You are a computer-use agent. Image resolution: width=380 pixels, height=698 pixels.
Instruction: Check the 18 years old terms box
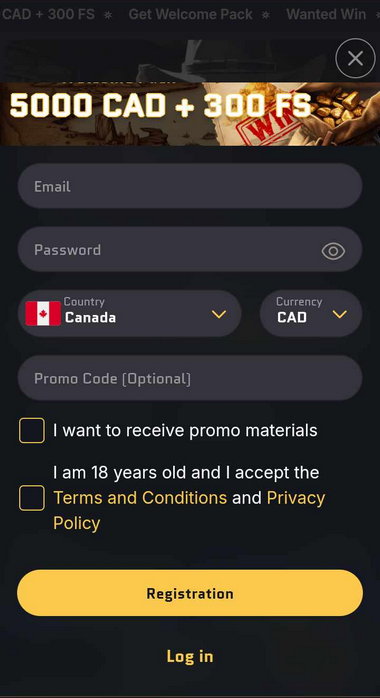(x=32, y=498)
